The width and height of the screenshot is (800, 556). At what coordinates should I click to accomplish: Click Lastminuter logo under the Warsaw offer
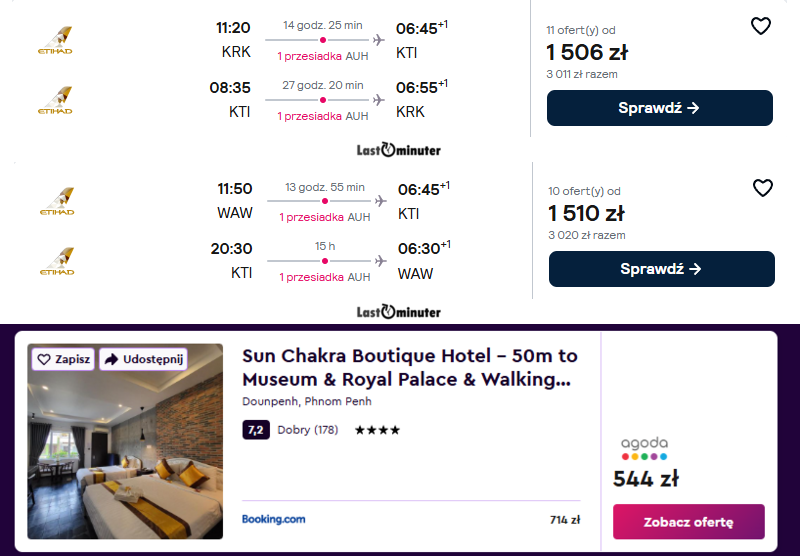(398, 312)
